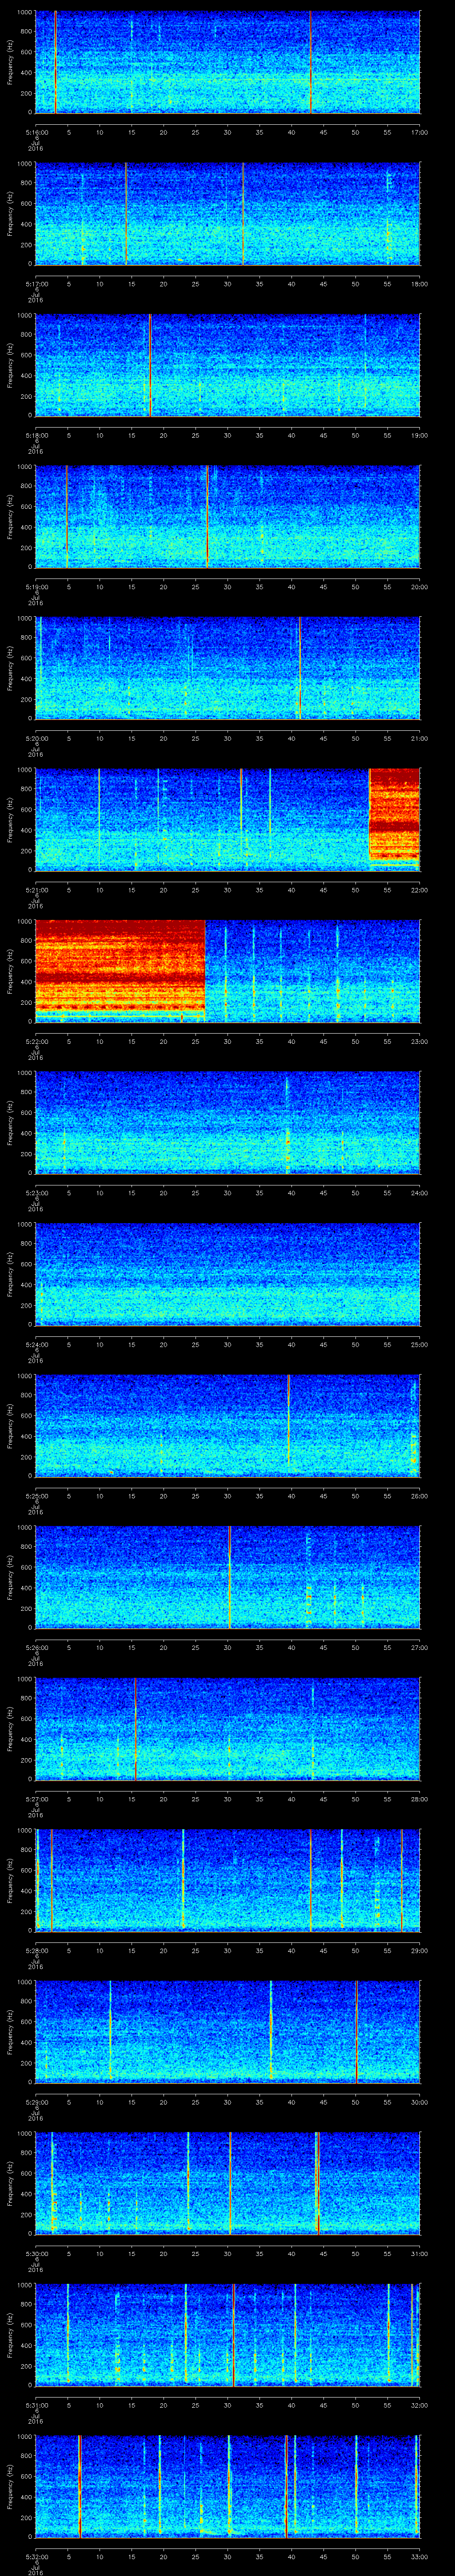455x2576 pixels.
Task: Click Frequency (Hz) axis label of 5:16:00 panel
Action: tap(10, 62)
